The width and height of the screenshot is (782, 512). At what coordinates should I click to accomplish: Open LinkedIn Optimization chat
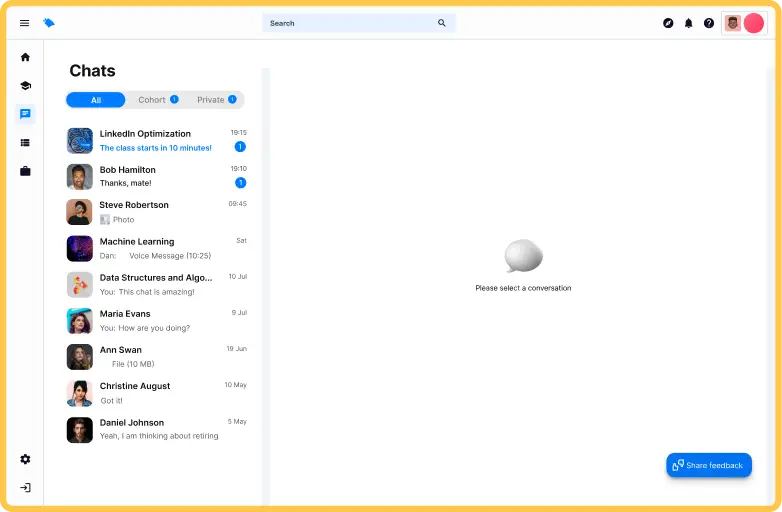[157, 141]
